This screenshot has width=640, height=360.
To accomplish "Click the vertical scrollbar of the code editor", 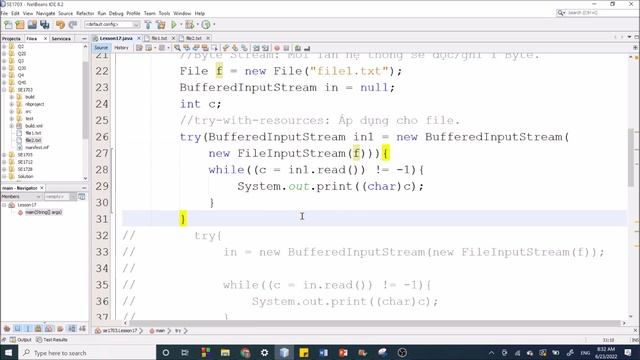I will (631, 157).
